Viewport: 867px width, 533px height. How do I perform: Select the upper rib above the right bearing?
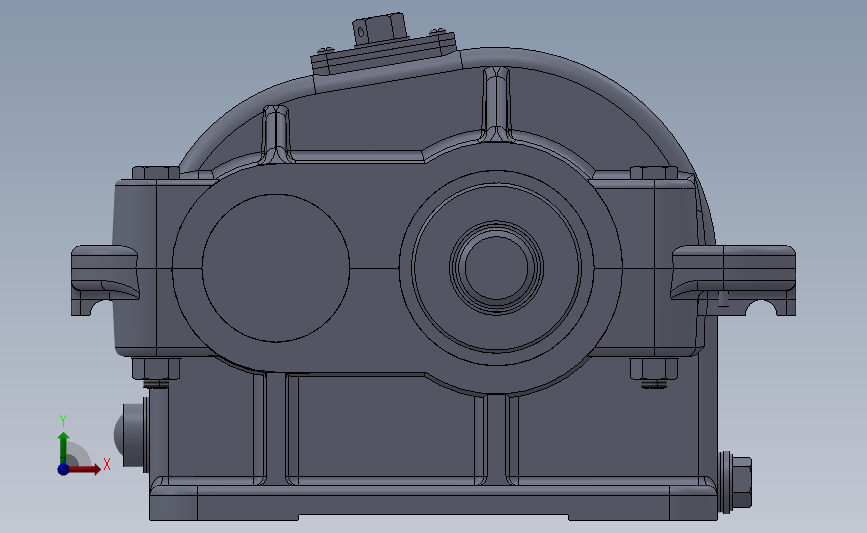coord(496,103)
